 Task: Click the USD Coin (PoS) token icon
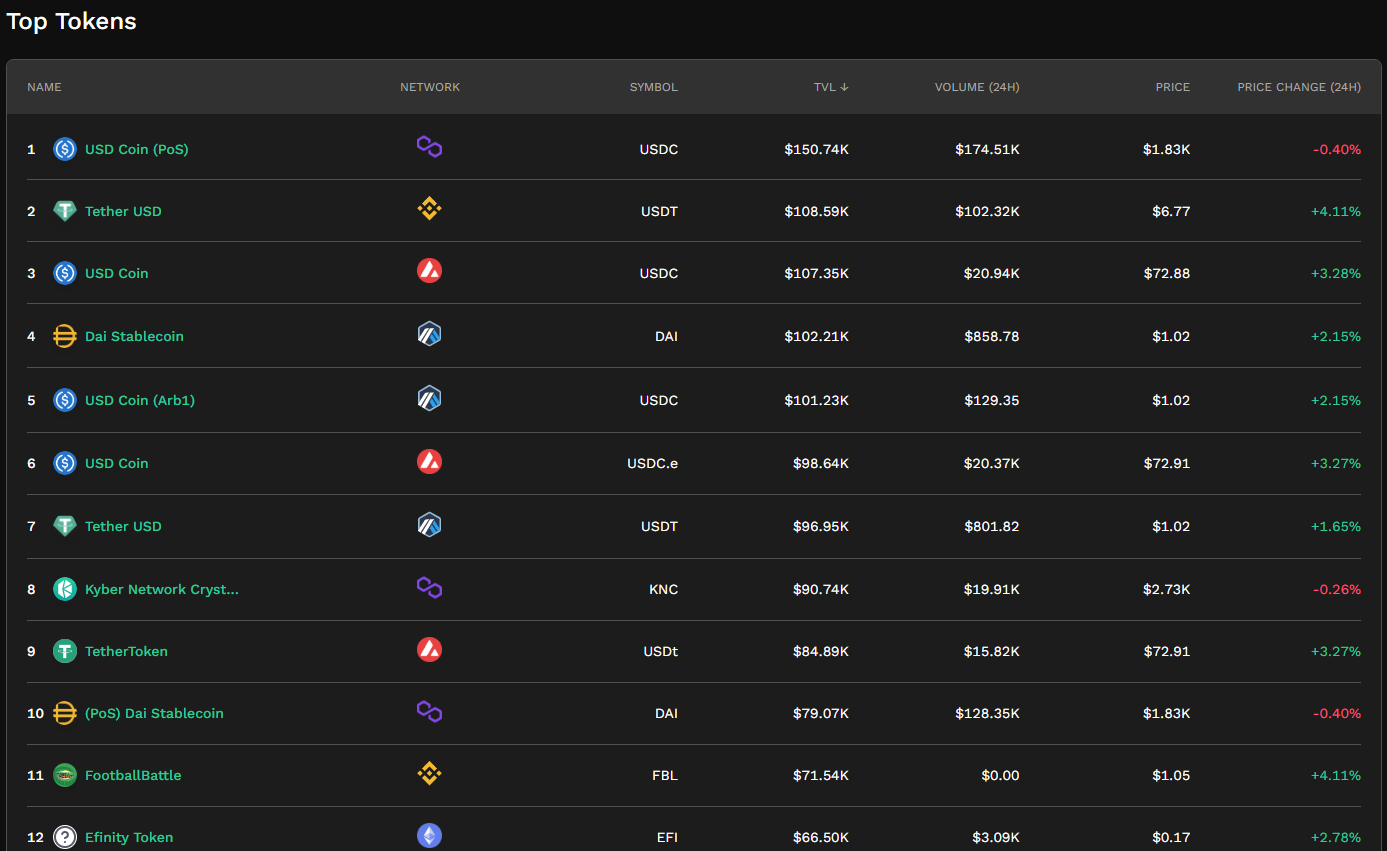[x=65, y=149]
